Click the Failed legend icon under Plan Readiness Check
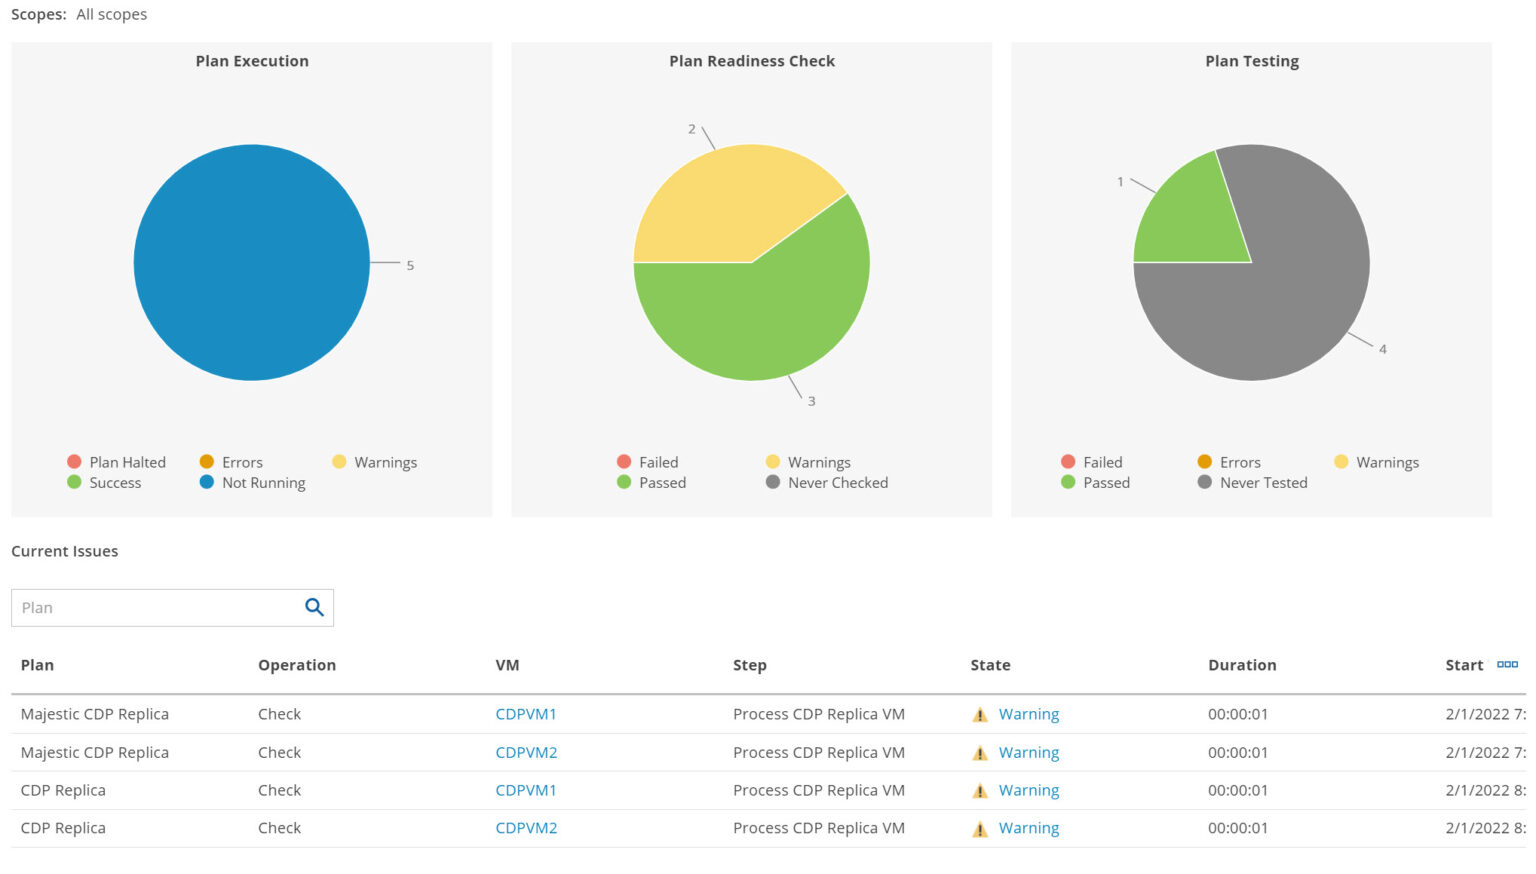This screenshot has height=874, width=1536. click(x=624, y=462)
